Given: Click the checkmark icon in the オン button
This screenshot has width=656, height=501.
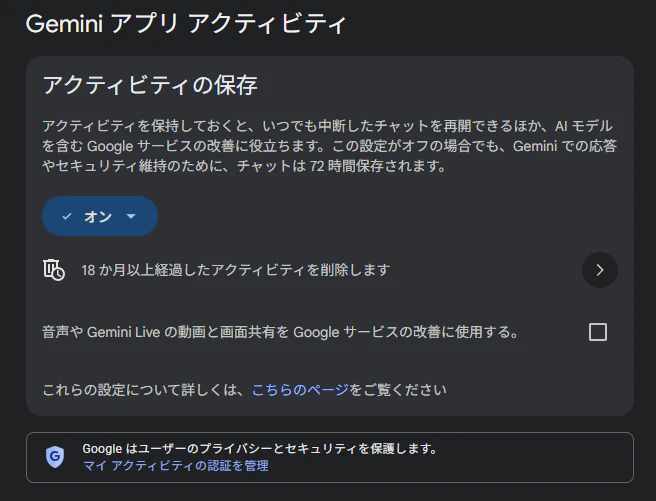Looking at the screenshot, I should point(67,216).
